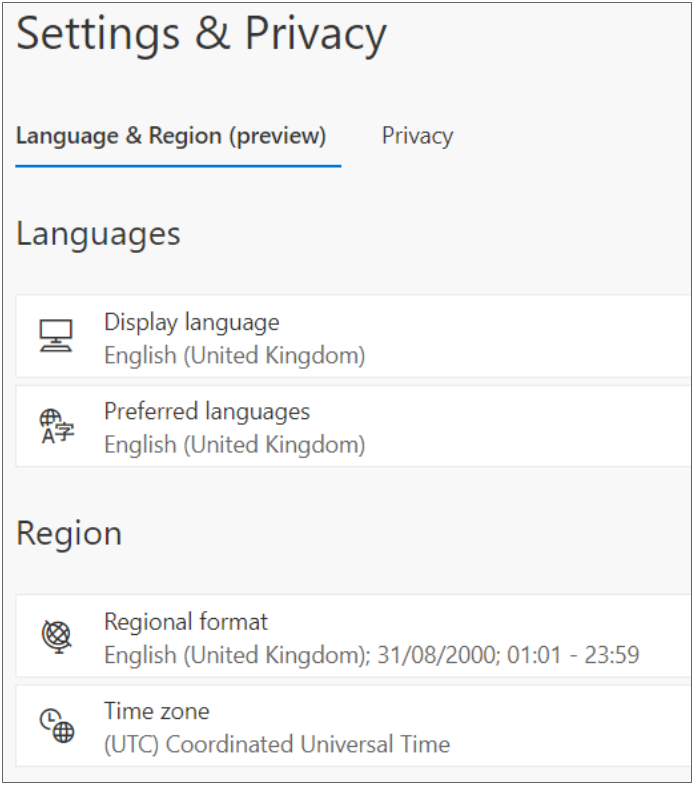Click the Settings & Privacy page title
Screen dimensions: 694x785
tap(201, 34)
